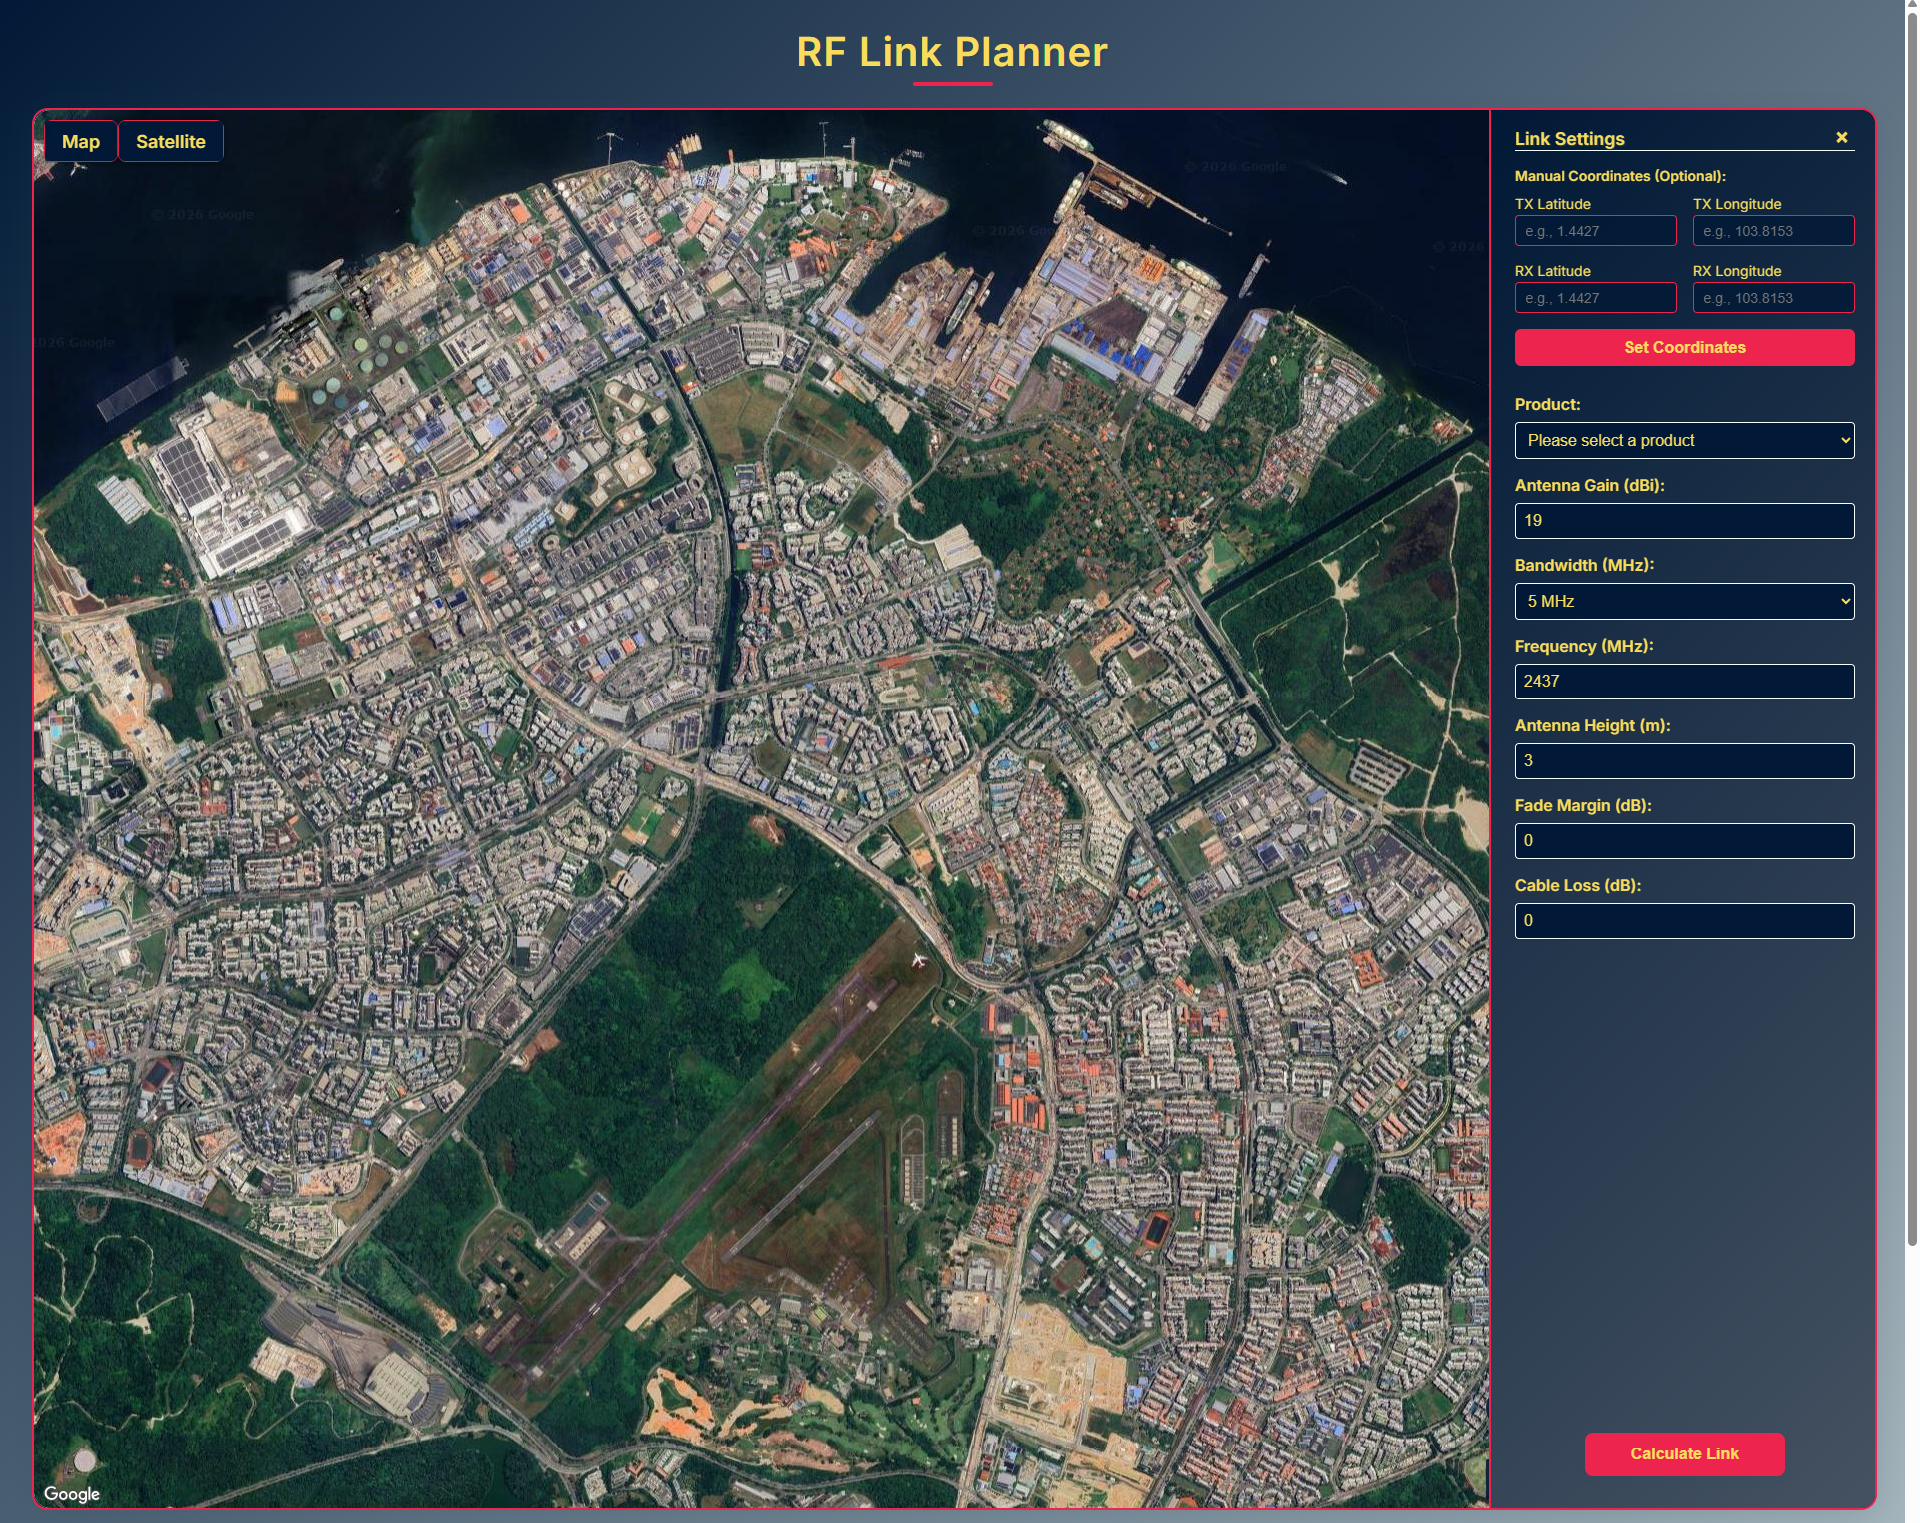The image size is (1920, 1523).
Task: Click the Google logo on the map
Action: pos(73,1493)
